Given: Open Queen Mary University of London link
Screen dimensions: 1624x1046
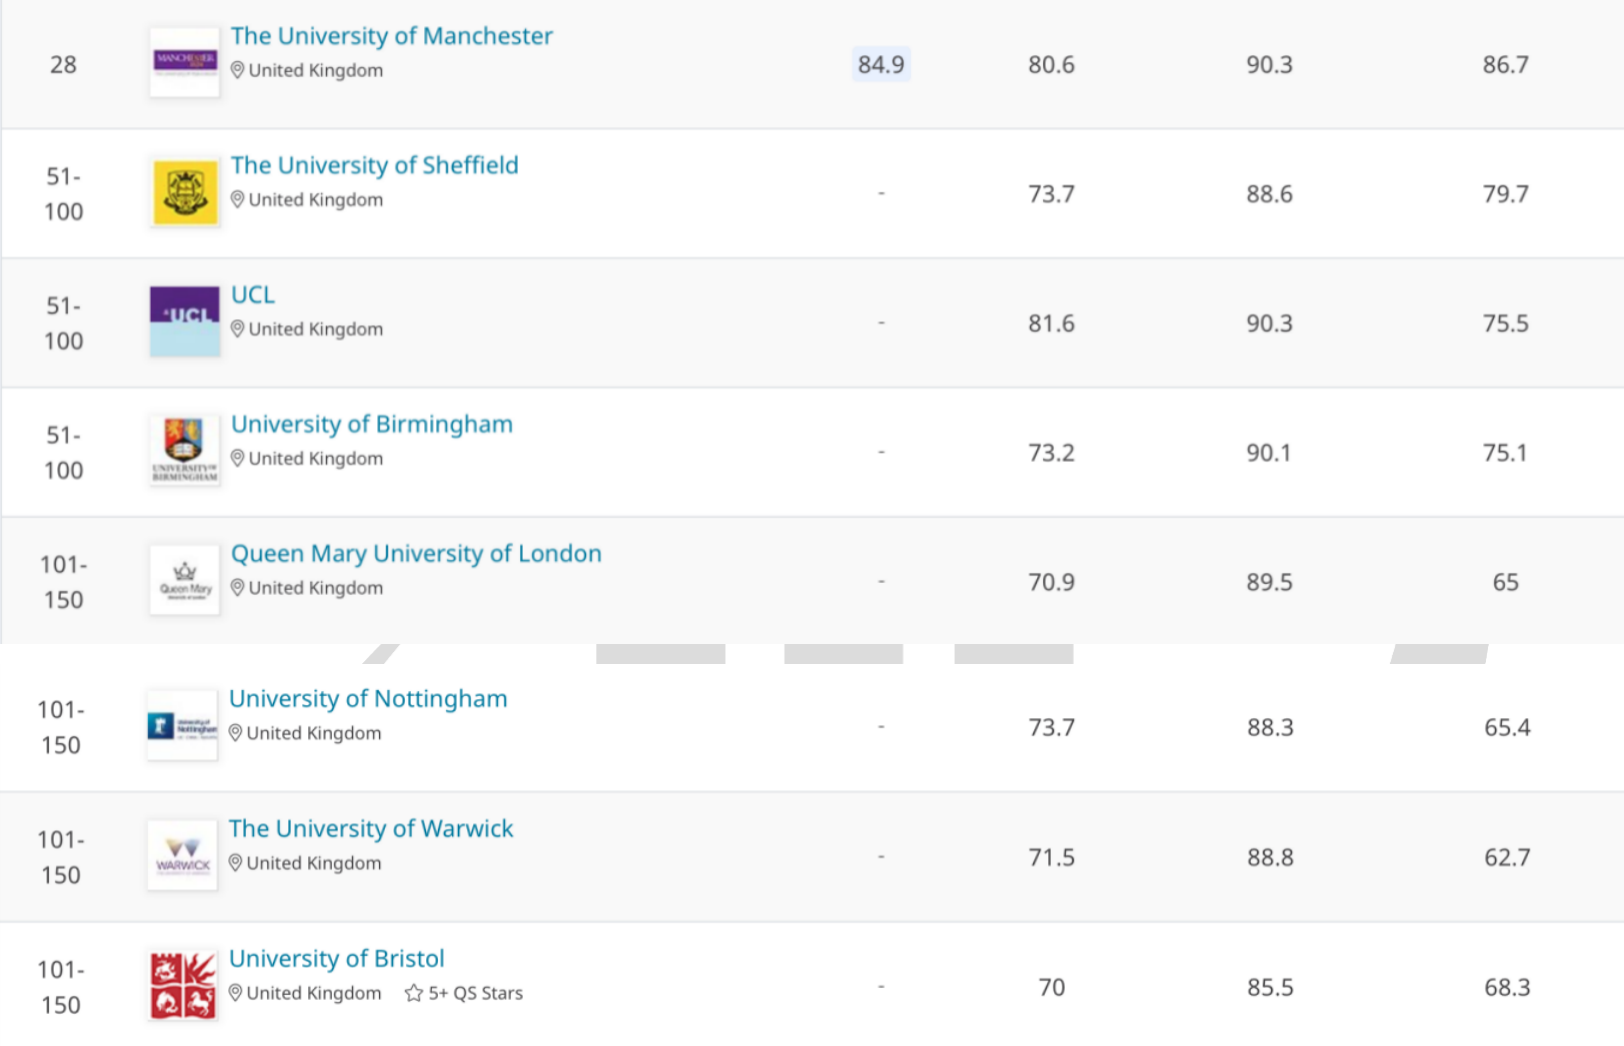Looking at the screenshot, I should (x=416, y=554).
